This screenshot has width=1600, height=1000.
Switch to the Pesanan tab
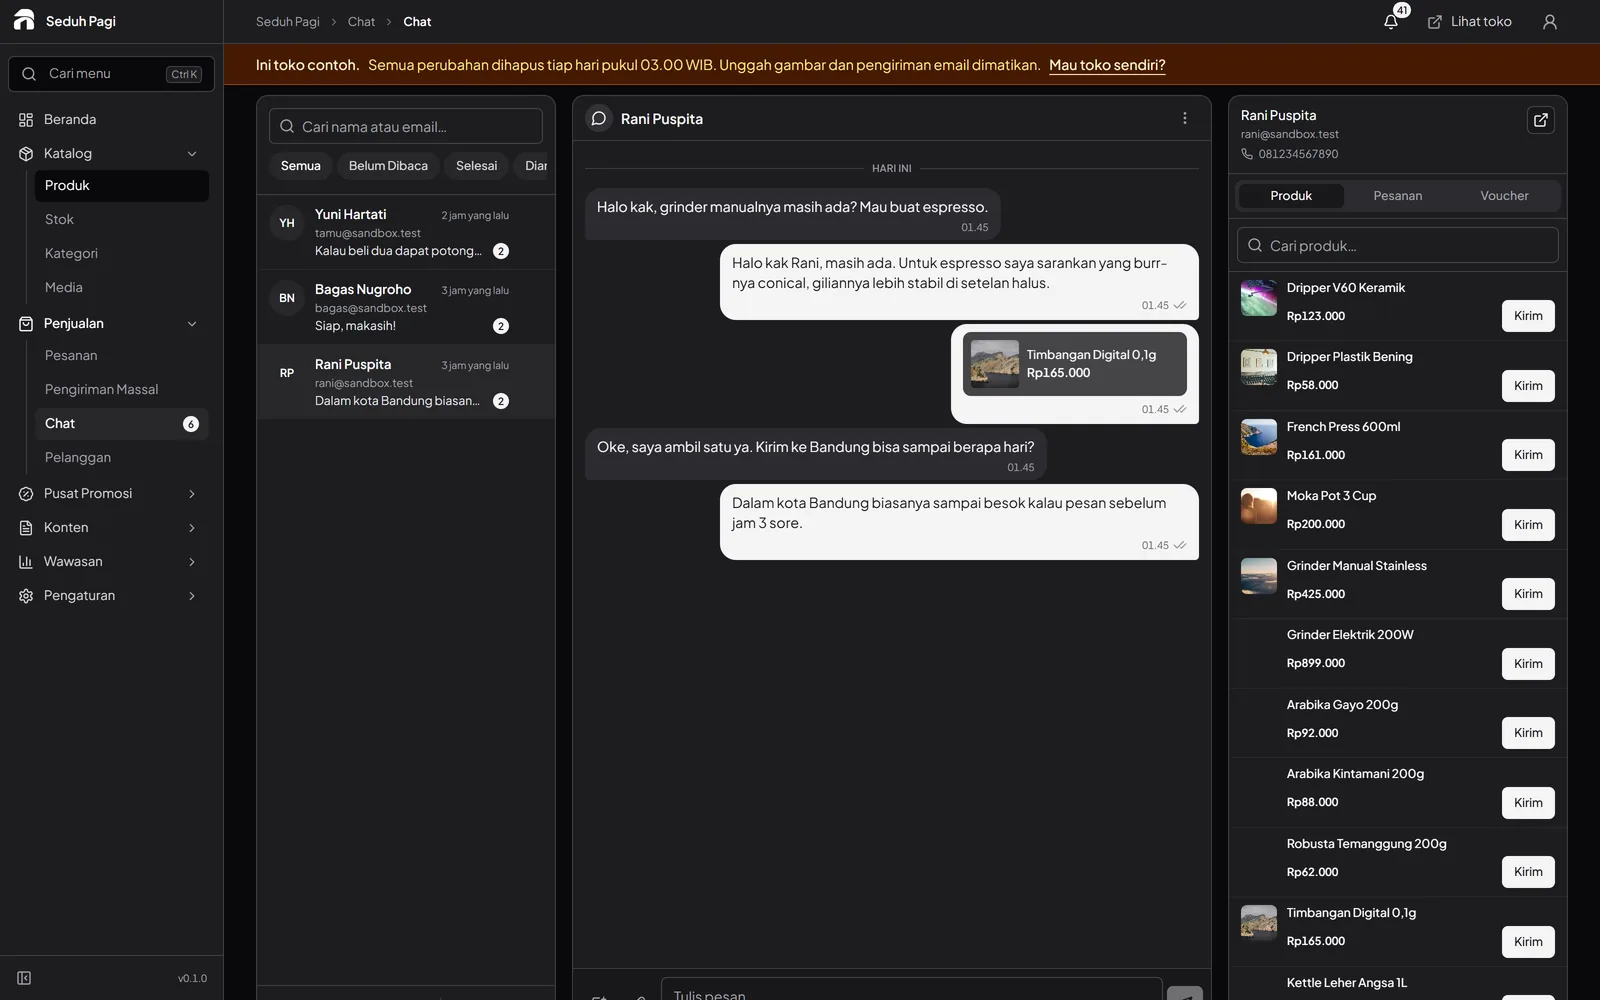coord(1397,196)
